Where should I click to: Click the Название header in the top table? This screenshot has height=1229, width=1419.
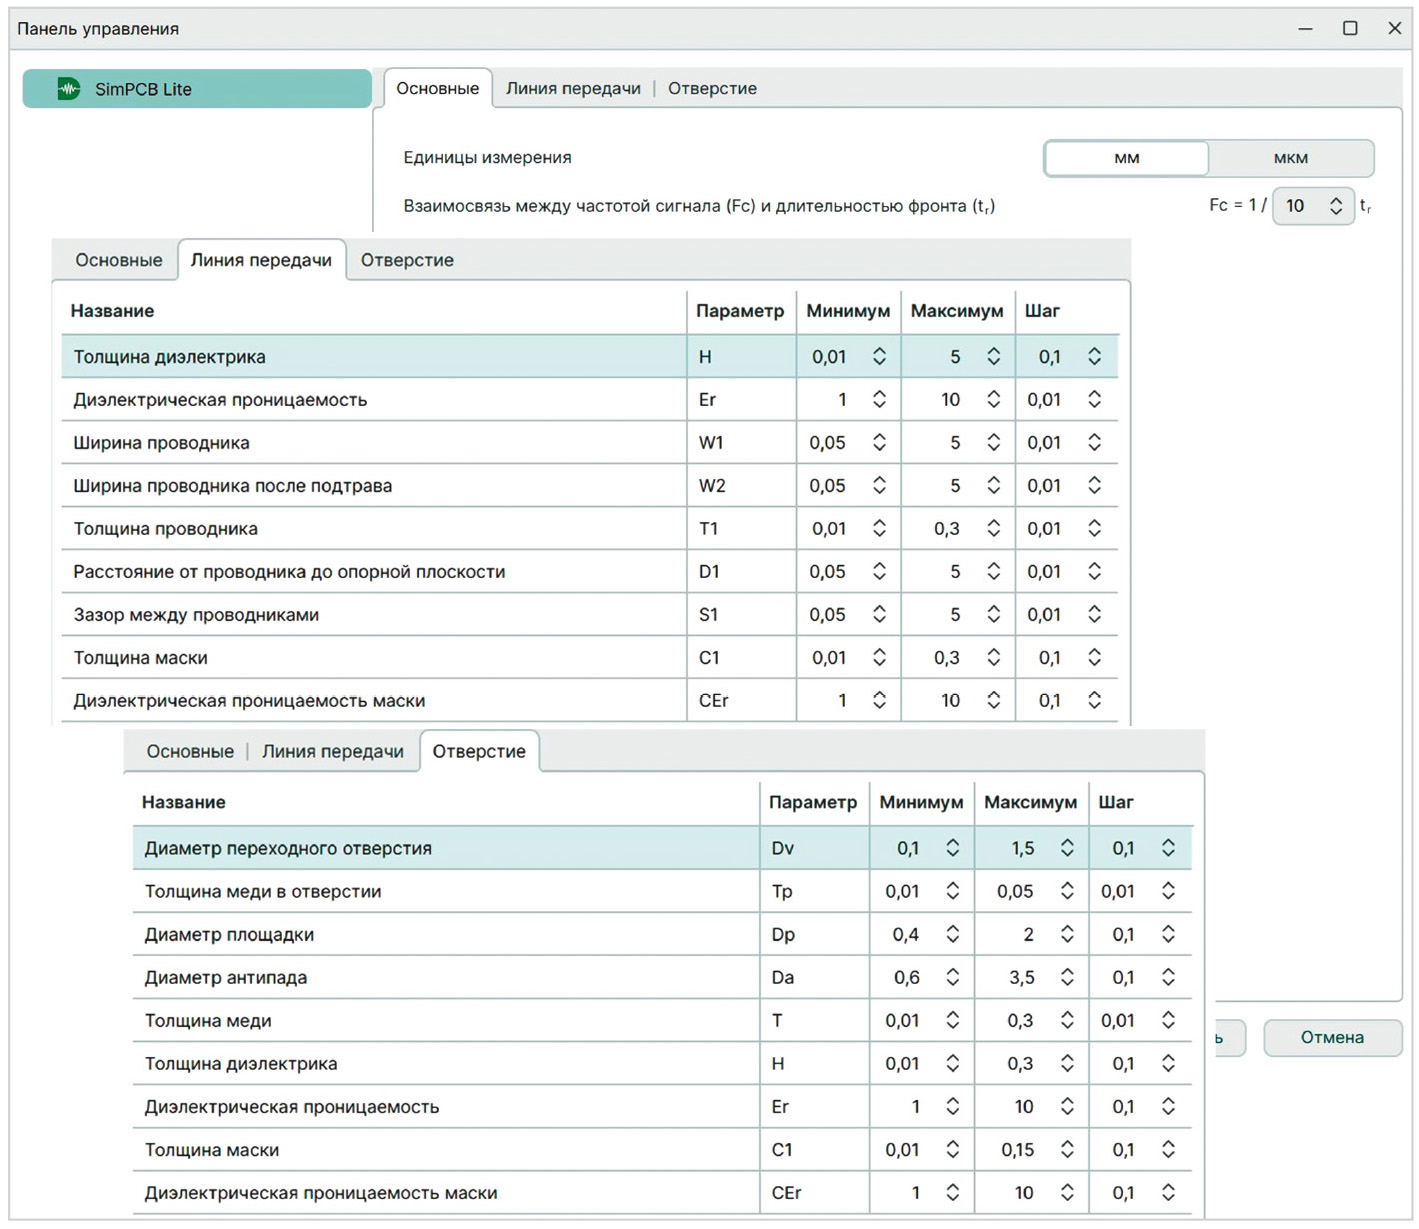tap(112, 311)
